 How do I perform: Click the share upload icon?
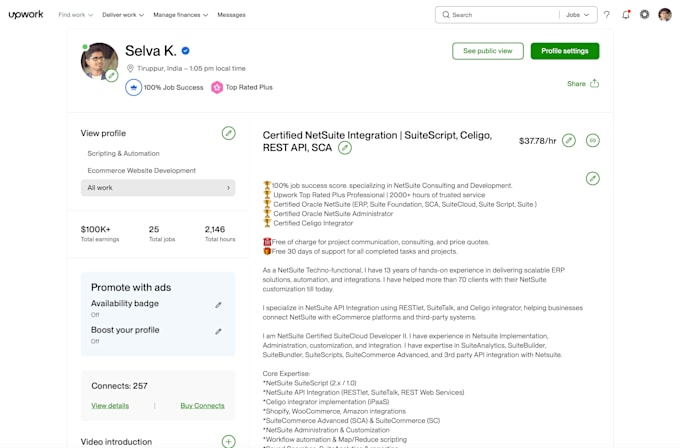coord(595,83)
